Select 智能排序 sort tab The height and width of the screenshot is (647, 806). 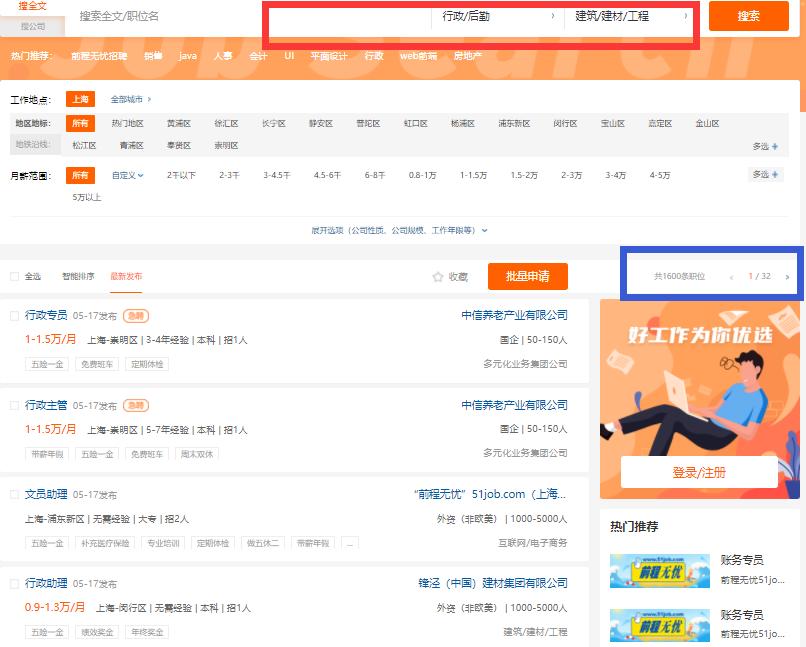click(x=78, y=276)
